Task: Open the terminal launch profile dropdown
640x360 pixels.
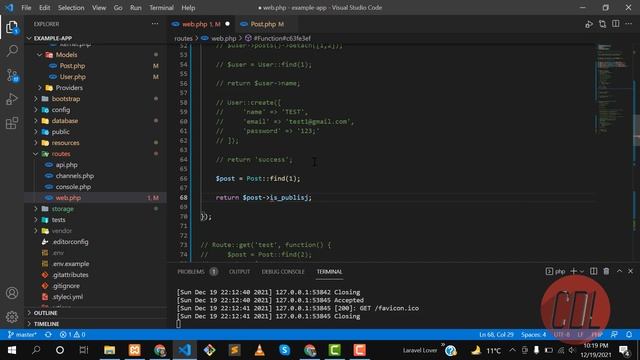Action: click(582, 271)
